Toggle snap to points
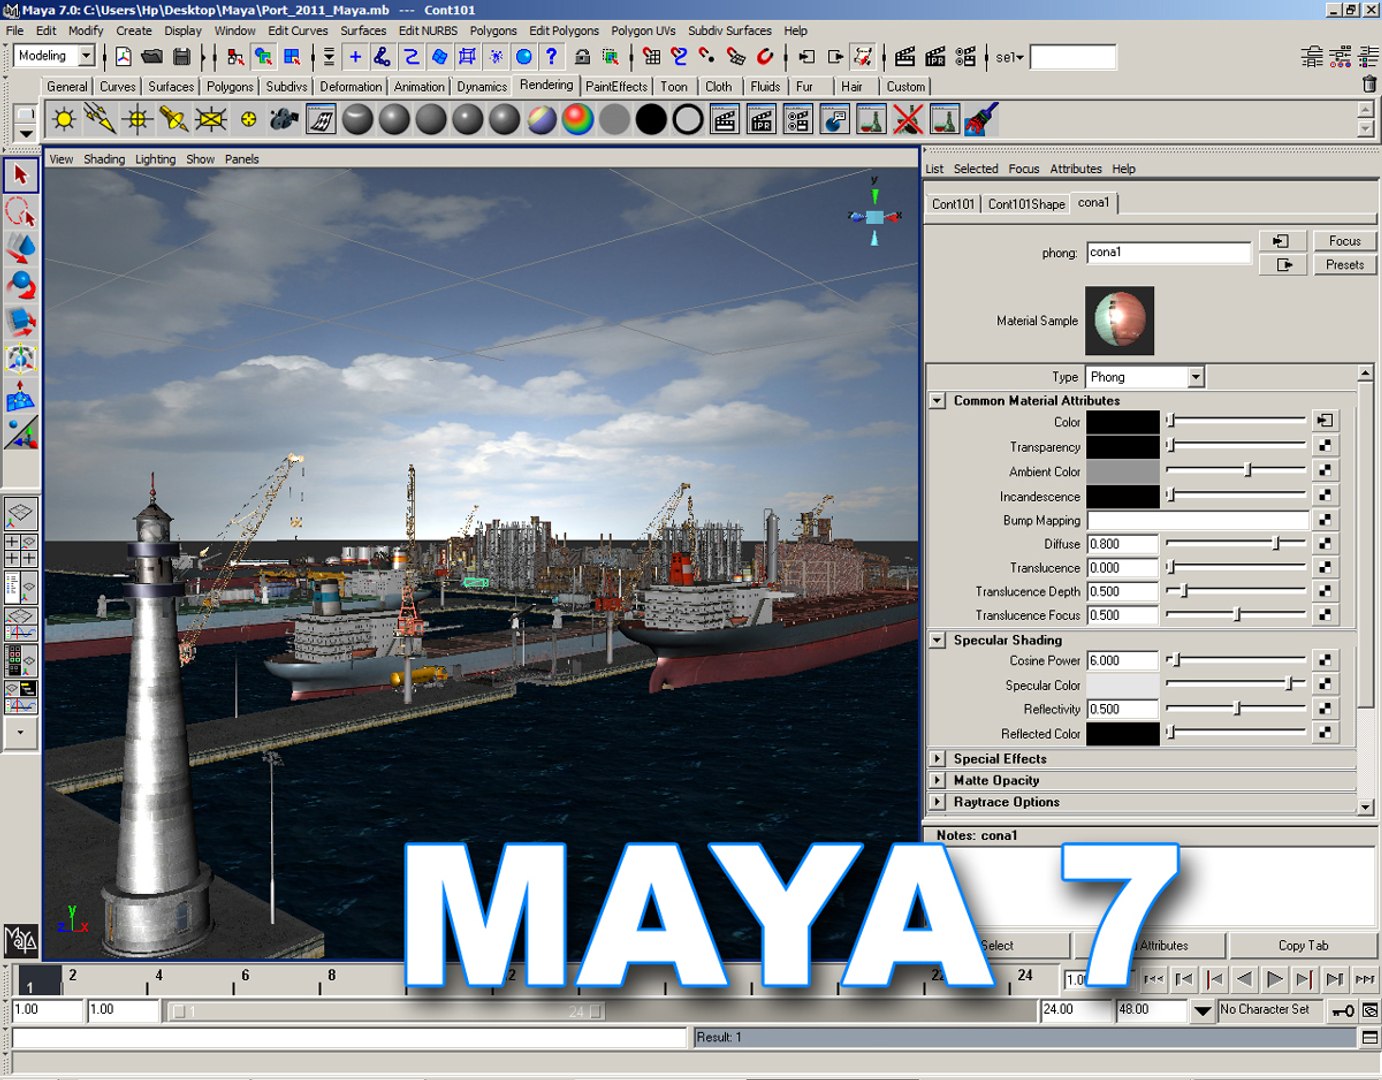 pyautogui.click(x=707, y=57)
